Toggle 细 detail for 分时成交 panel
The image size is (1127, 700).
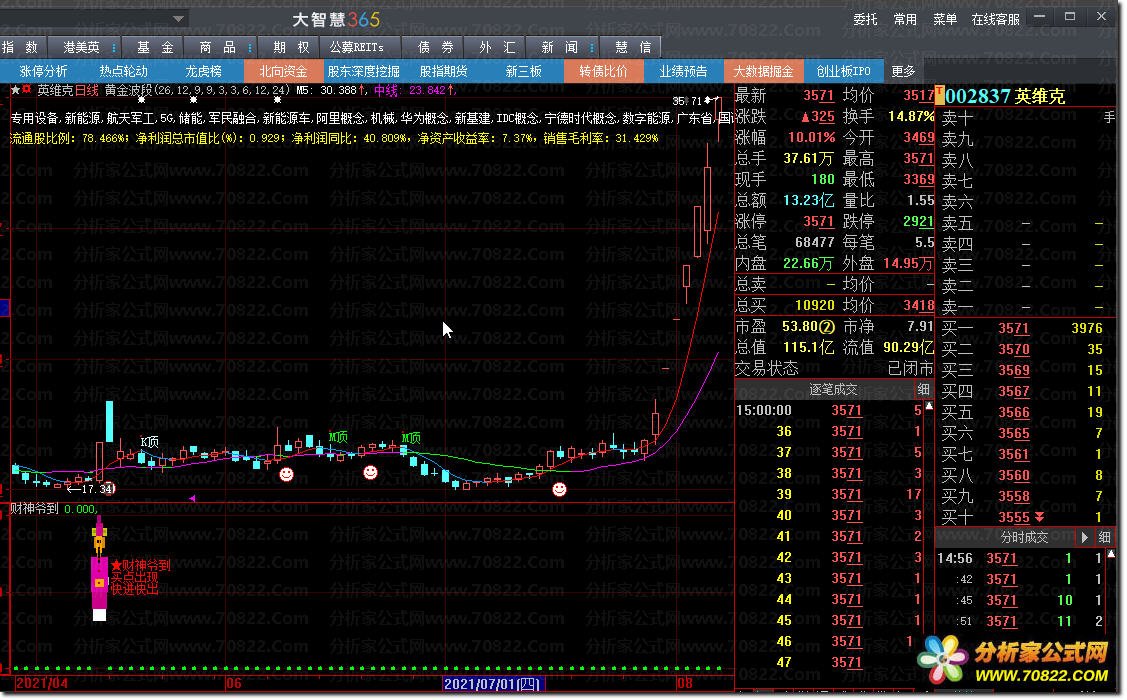[x=1105, y=537]
